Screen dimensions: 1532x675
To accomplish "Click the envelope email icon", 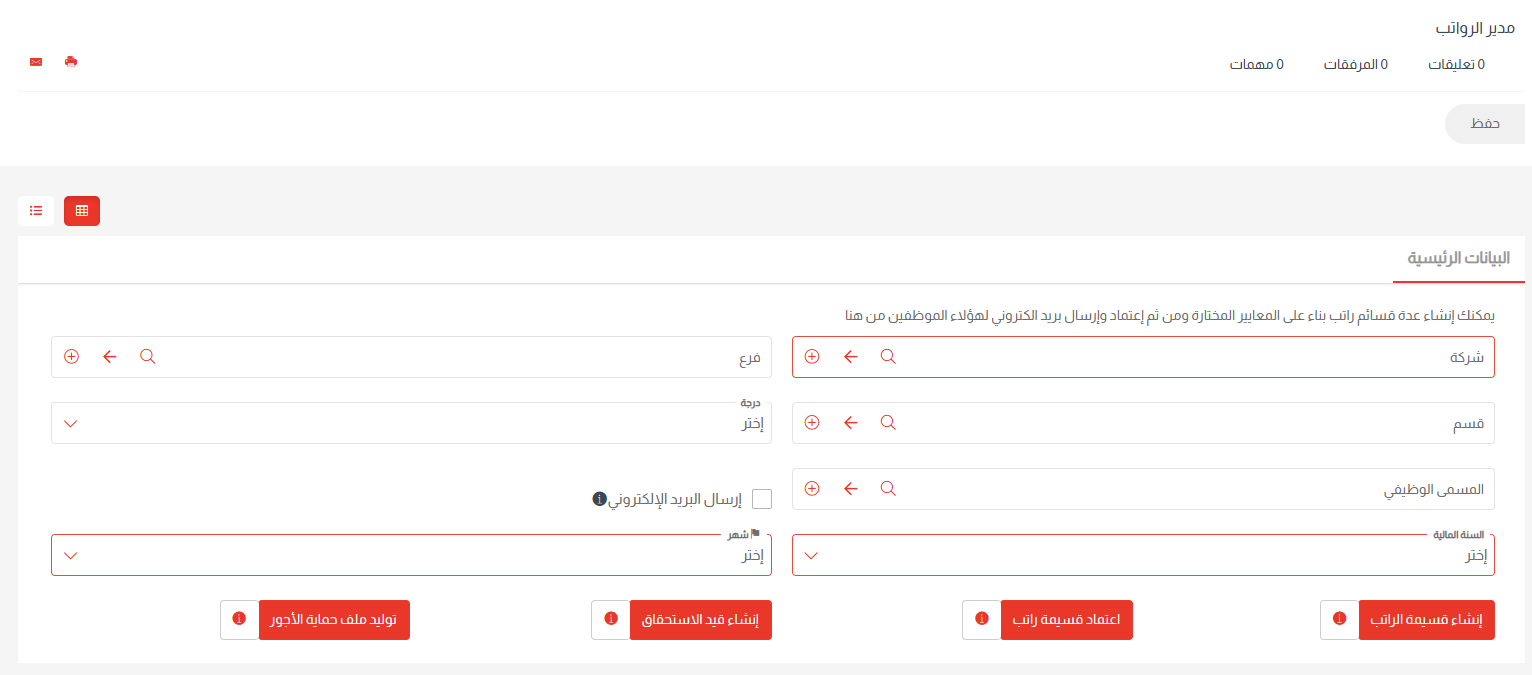I will coord(35,62).
